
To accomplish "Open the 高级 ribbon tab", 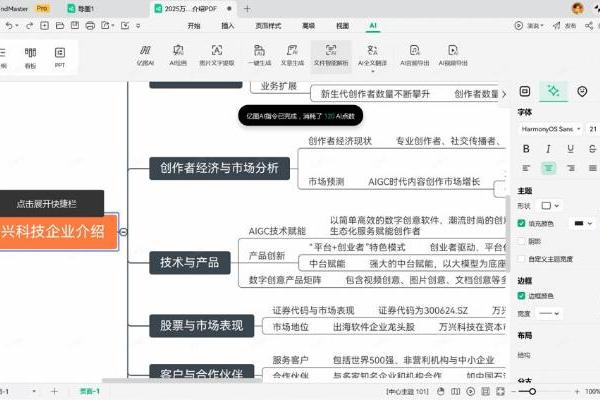I will click(x=308, y=26).
